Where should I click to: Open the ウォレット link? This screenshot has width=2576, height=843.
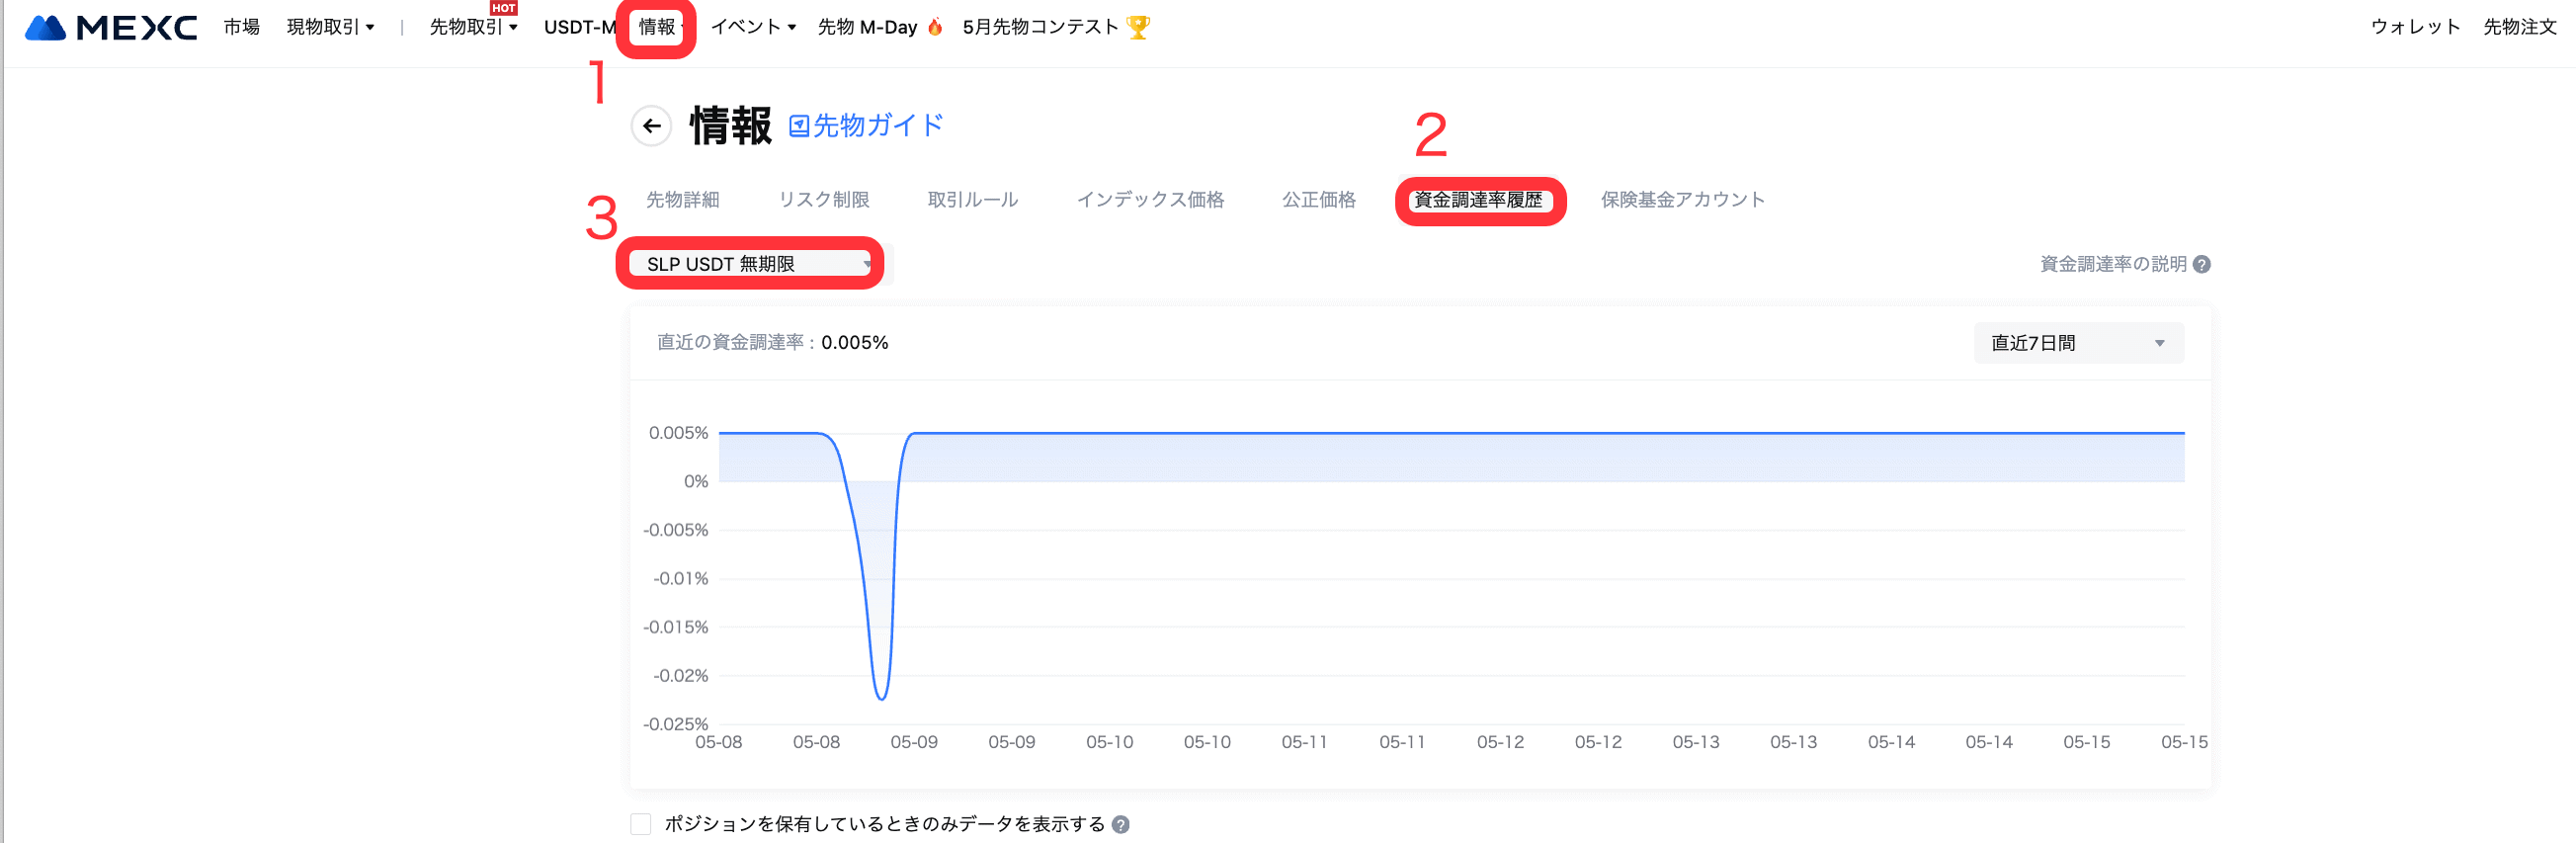tap(2415, 27)
